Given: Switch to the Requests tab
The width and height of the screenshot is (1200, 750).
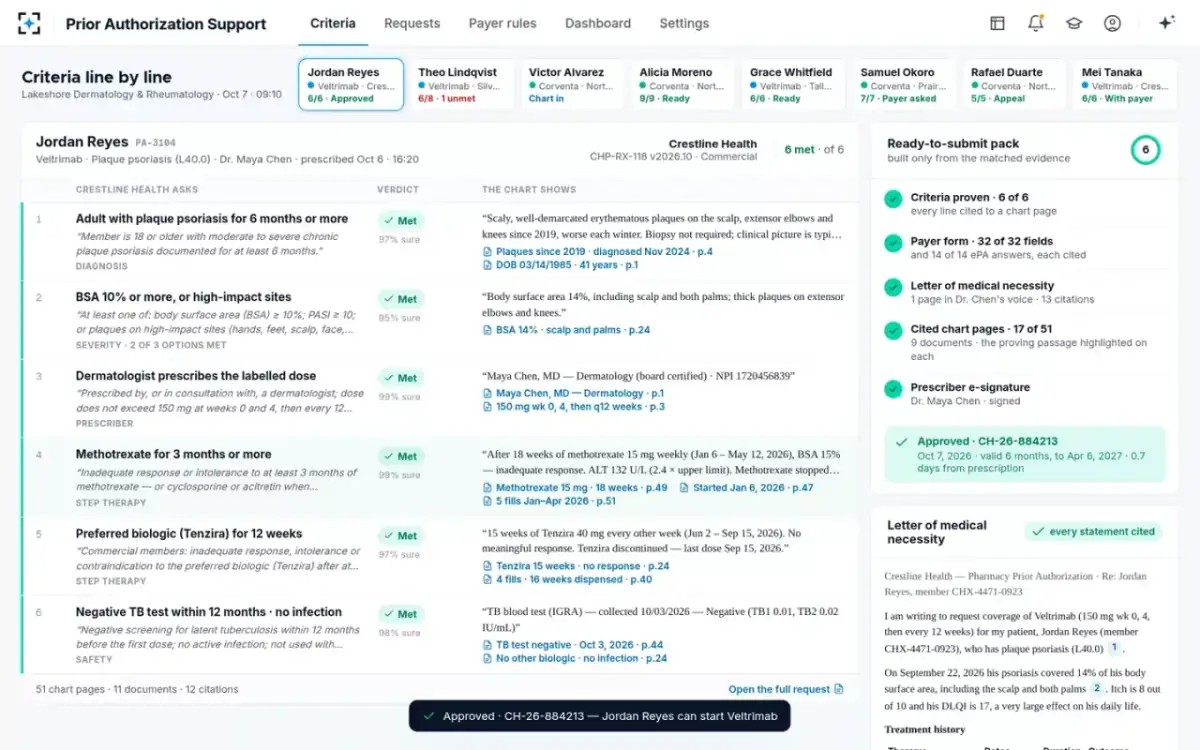Looking at the screenshot, I should 412,23.
